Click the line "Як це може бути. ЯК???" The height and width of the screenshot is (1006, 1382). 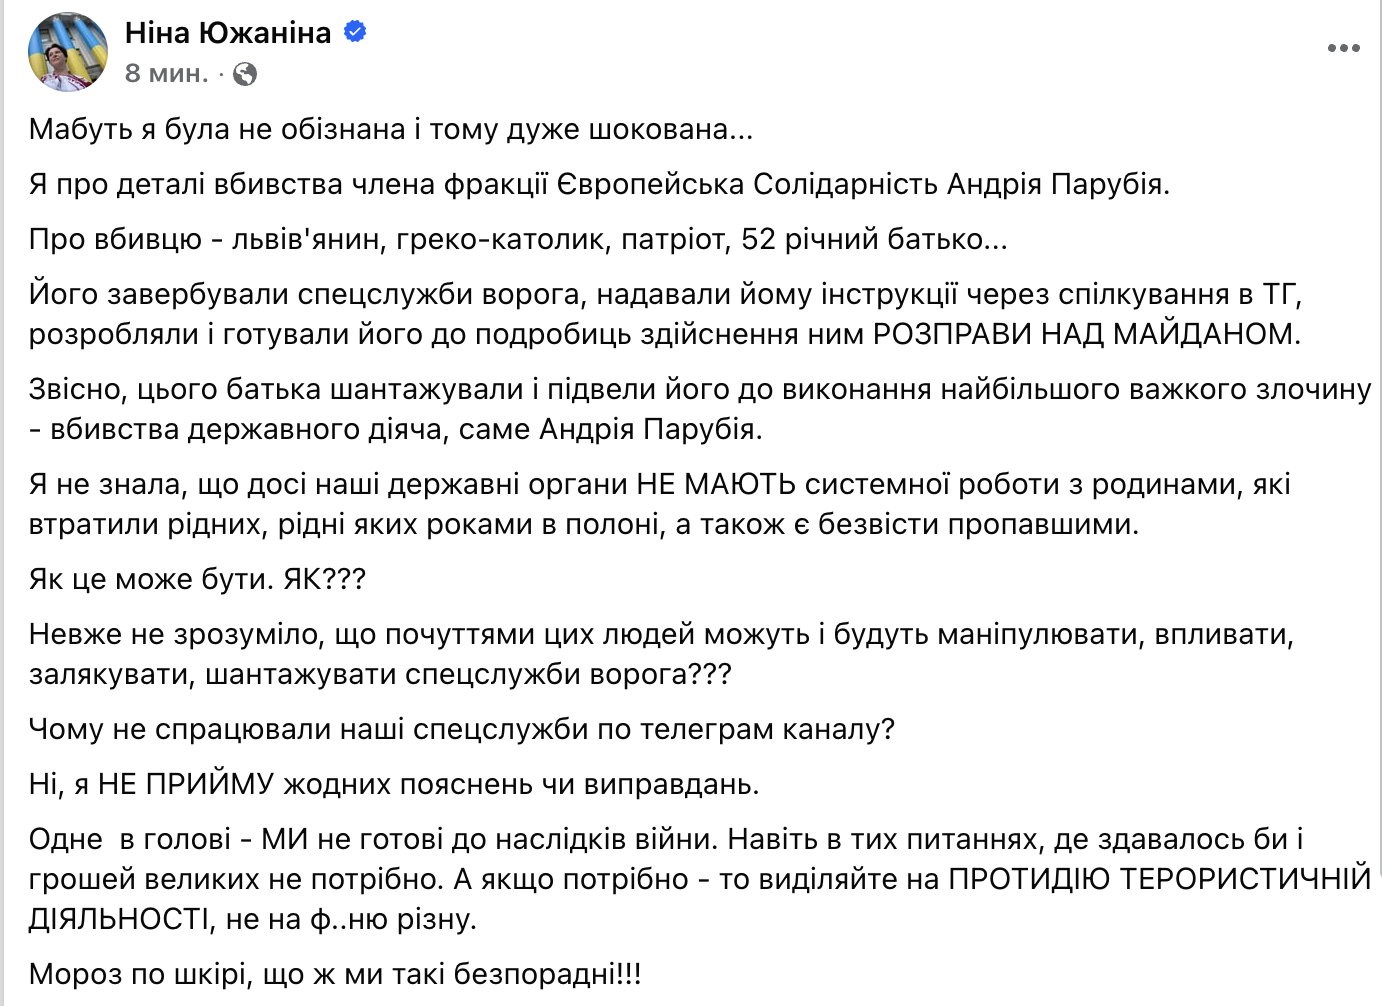pos(197,579)
